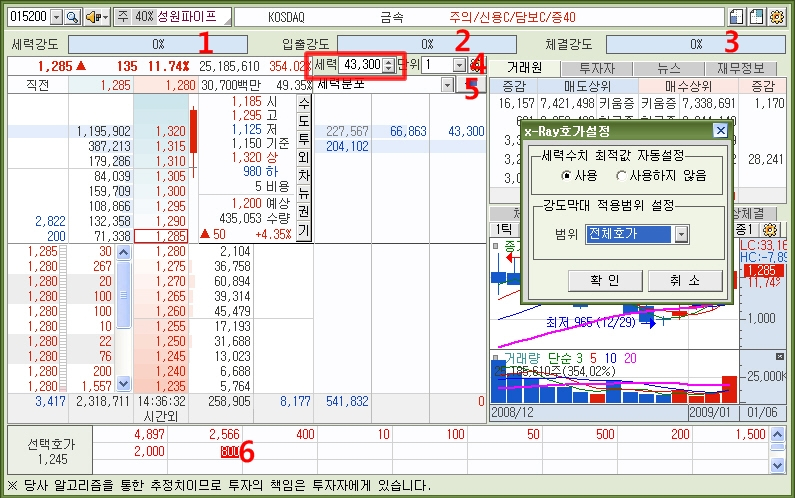This screenshot has height=498, width=795.
Task: Open the stock search magnifier icon
Action: 73,17
